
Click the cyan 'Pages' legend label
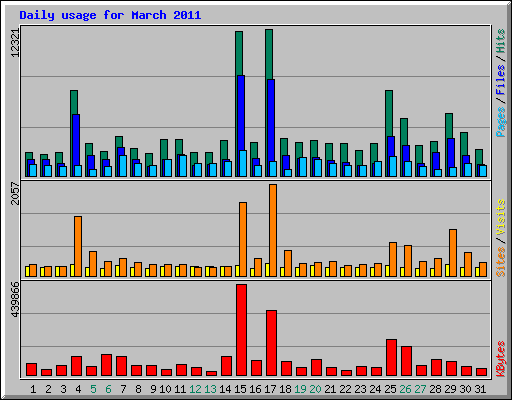coord(500,122)
